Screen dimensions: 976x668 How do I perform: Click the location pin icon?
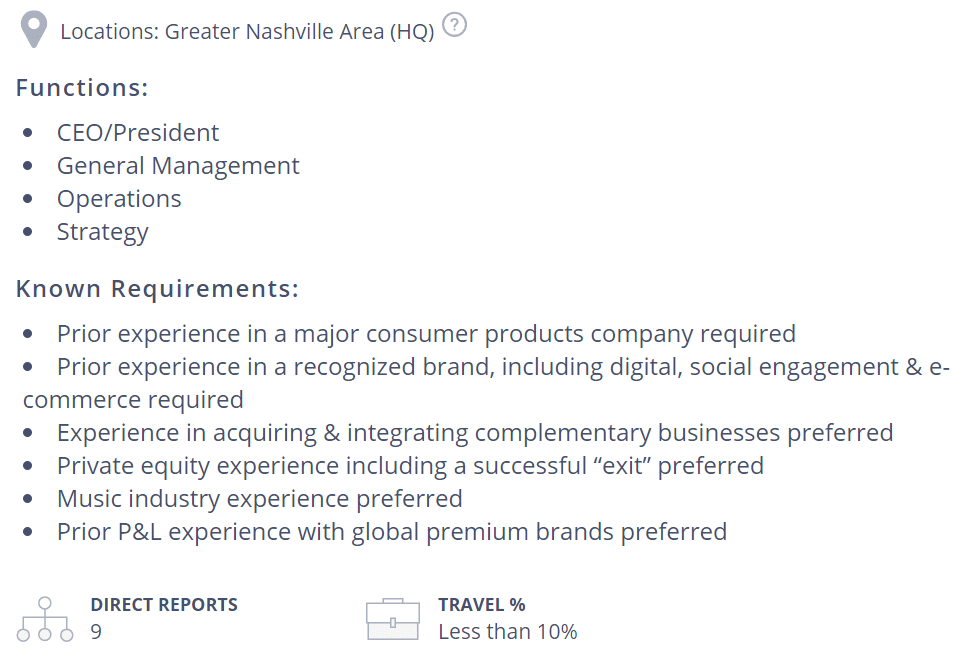(x=34, y=29)
